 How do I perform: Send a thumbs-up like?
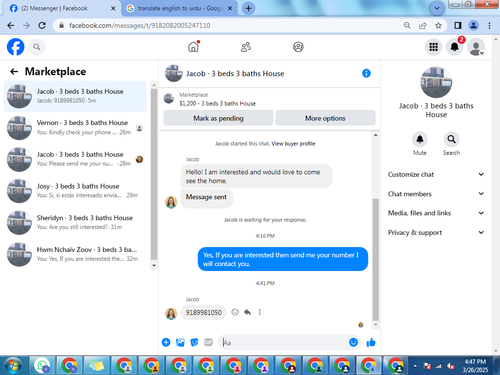371,342
